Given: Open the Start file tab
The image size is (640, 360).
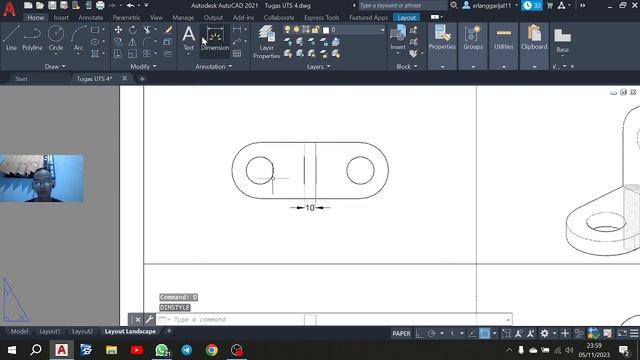Looking at the screenshot, I should (21, 79).
